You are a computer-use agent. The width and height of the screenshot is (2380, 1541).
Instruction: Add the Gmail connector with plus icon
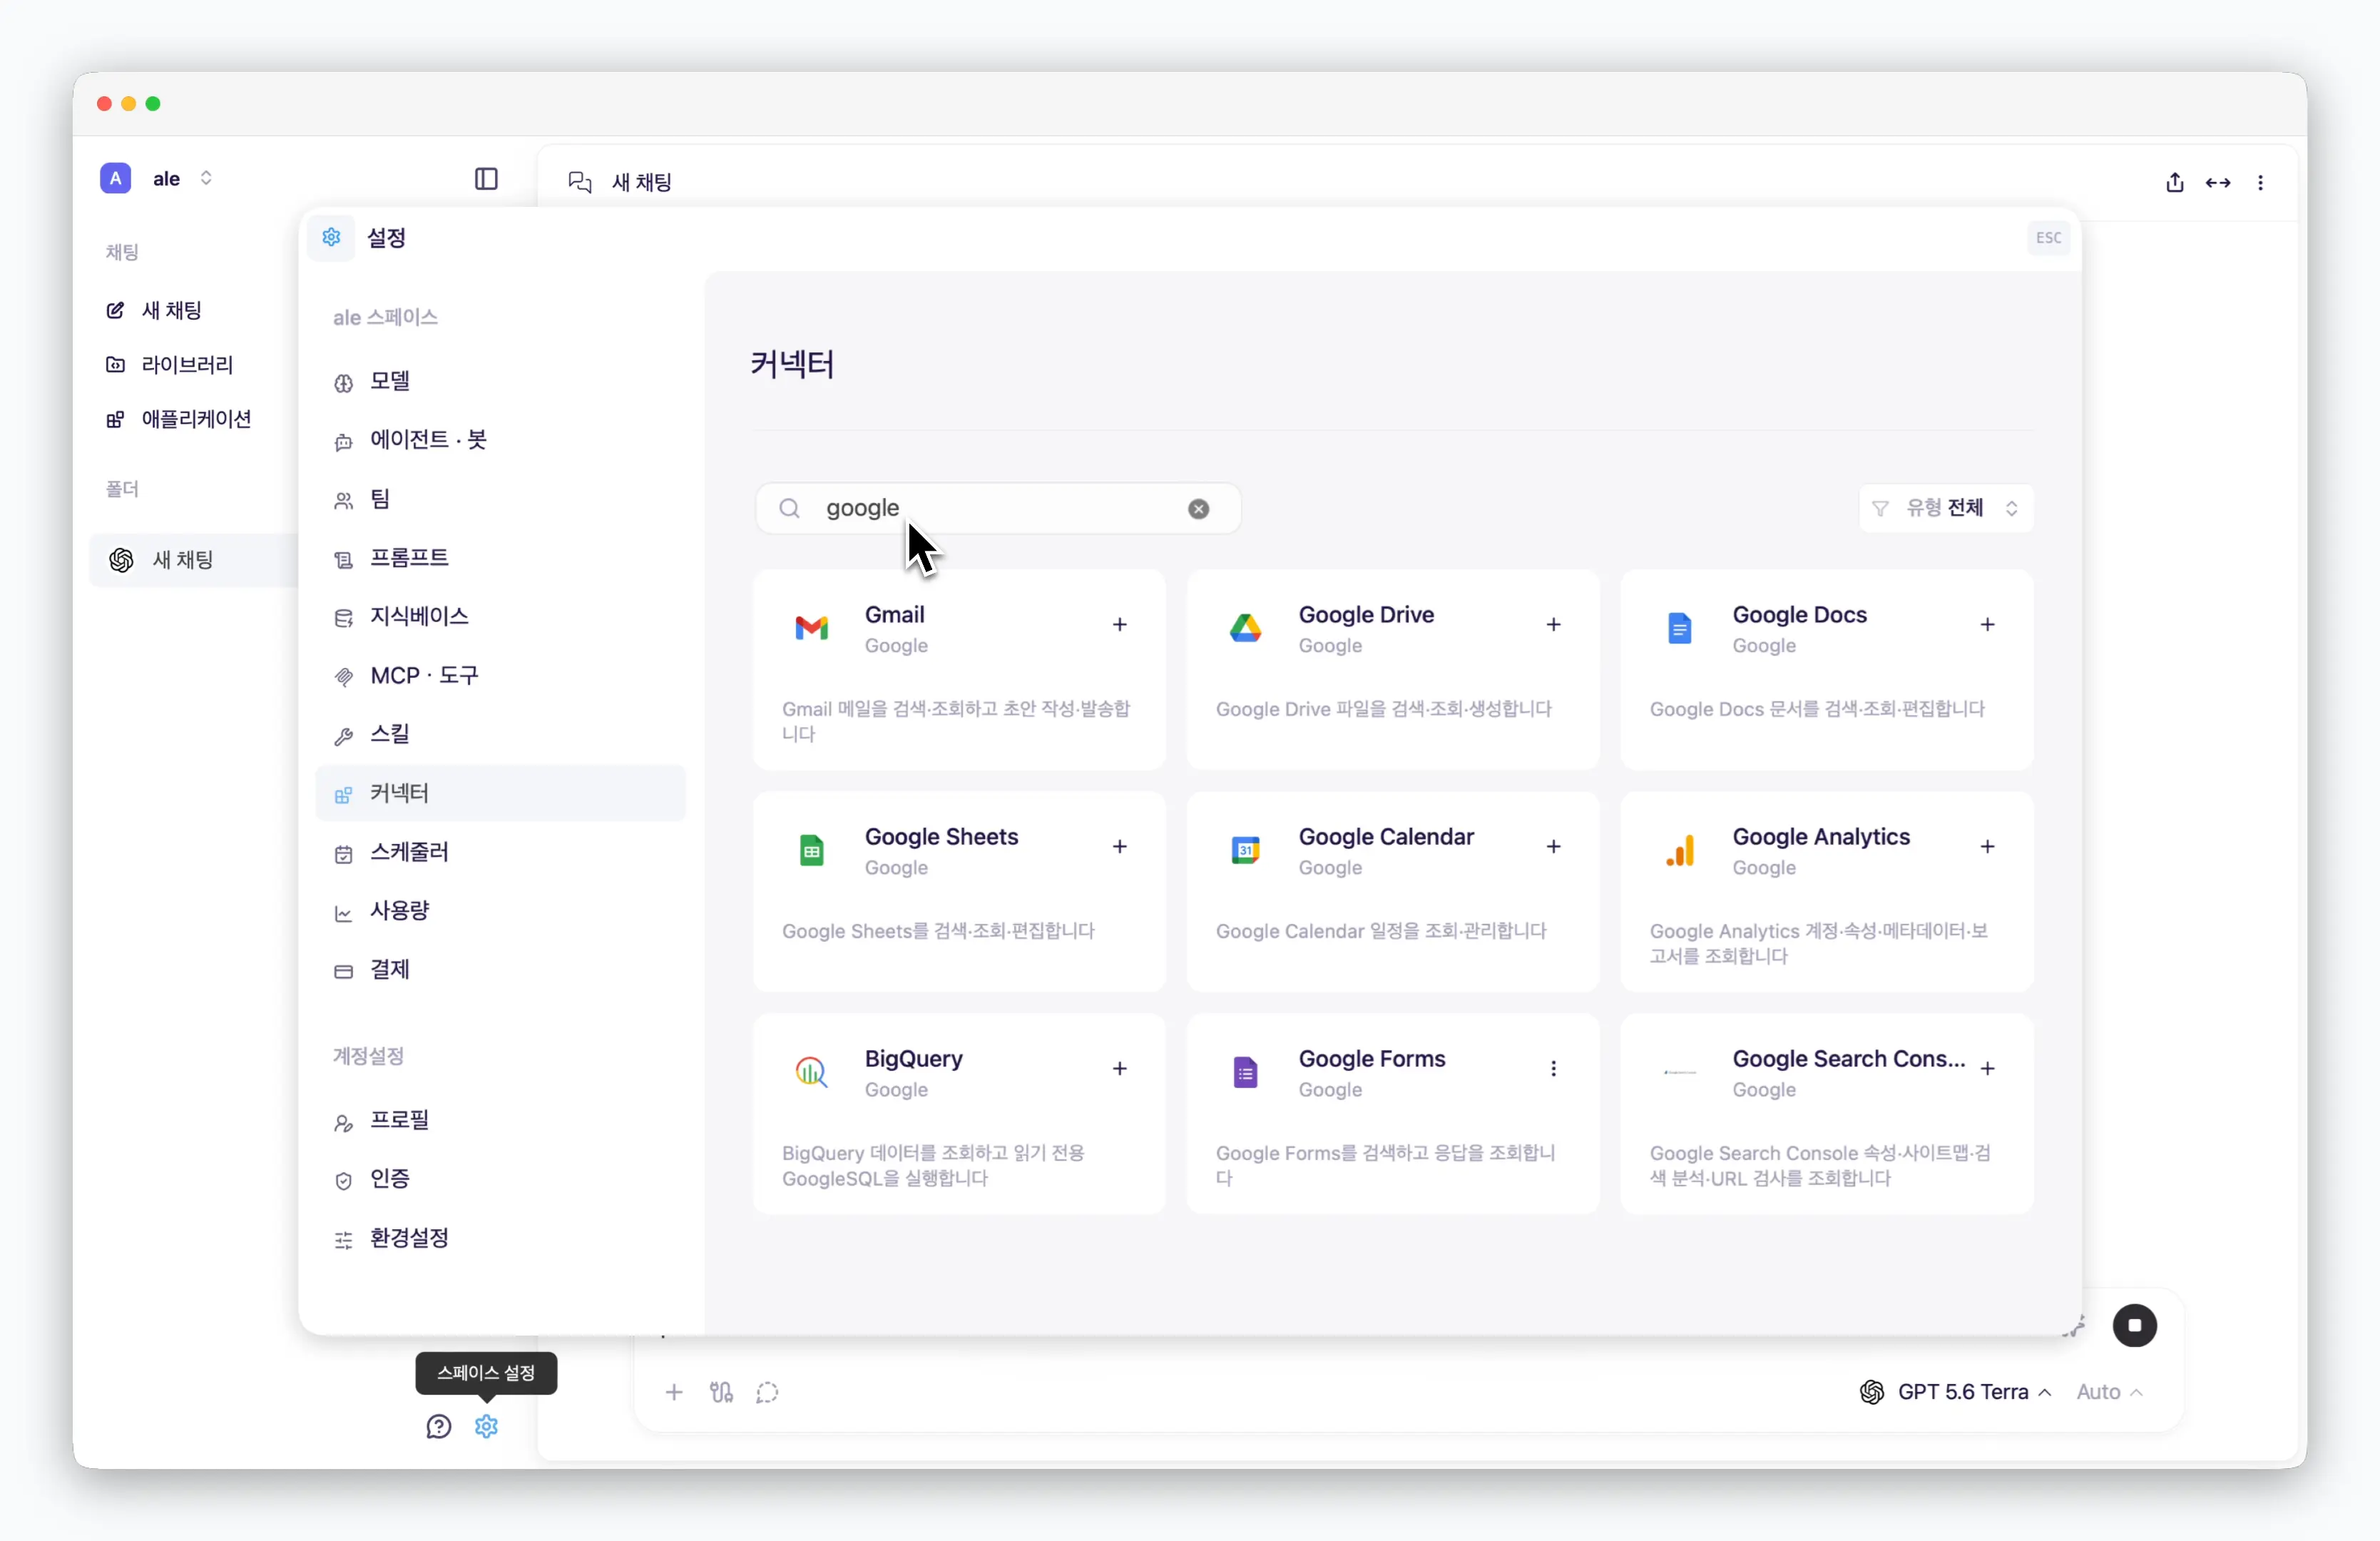tap(1119, 625)
